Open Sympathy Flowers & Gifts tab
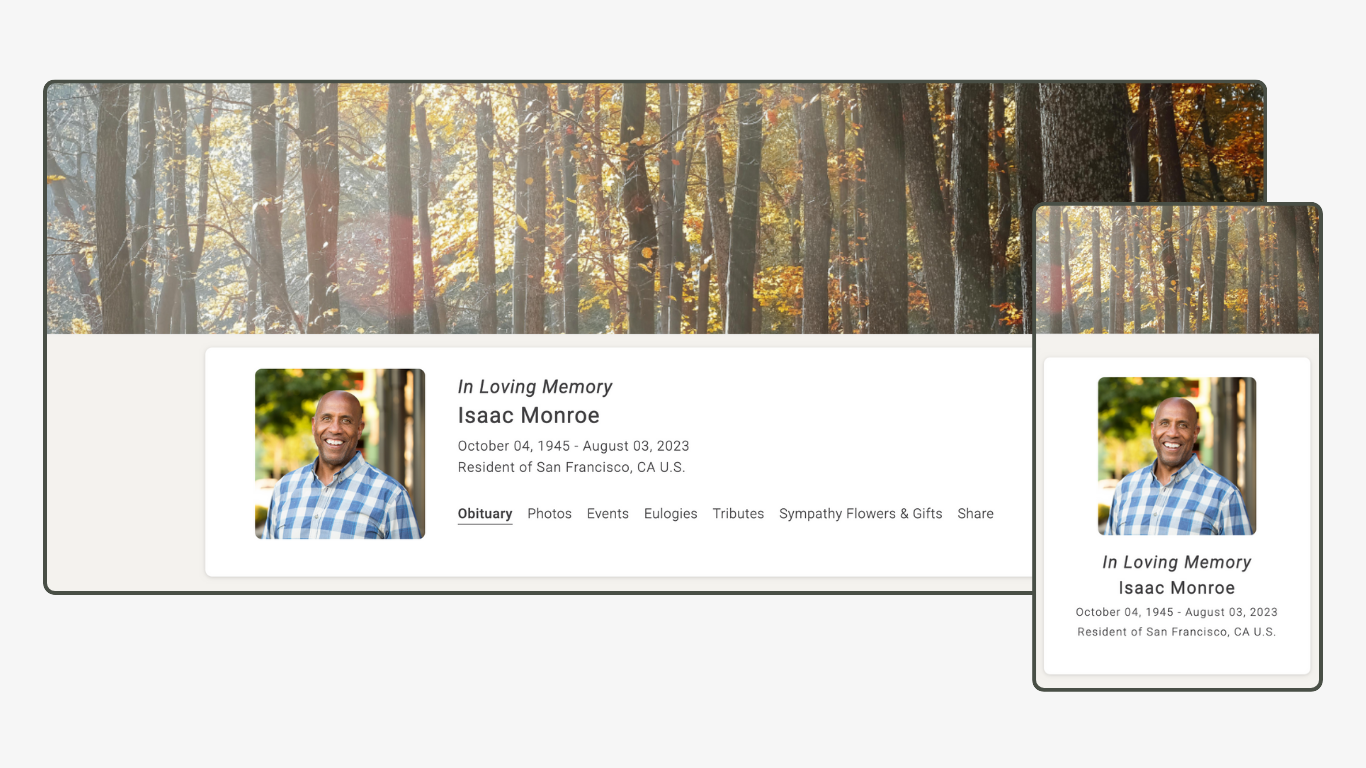This screenshot has width=1366, height=768. coord(861,514)
